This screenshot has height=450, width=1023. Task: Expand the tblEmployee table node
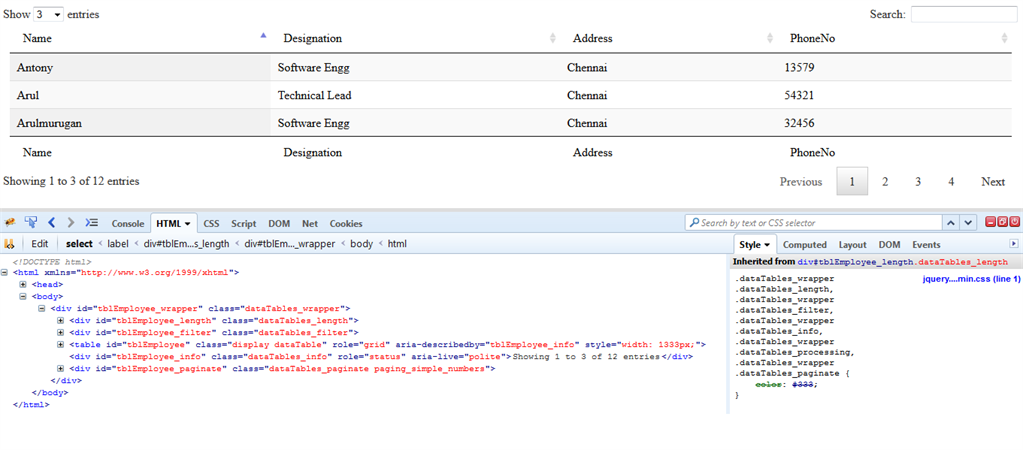61,344
